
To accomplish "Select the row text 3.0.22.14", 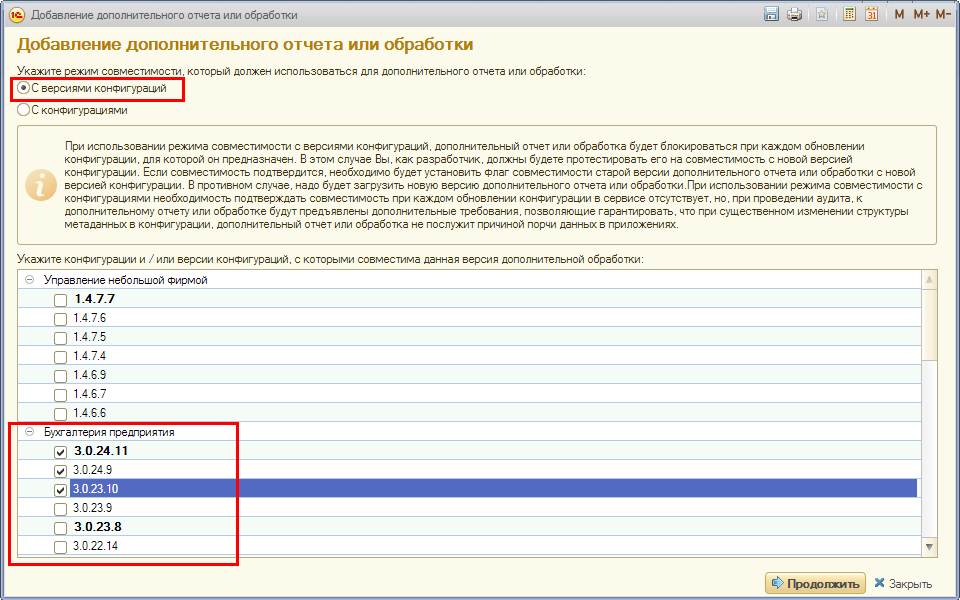I will click(x=96, y=546).
